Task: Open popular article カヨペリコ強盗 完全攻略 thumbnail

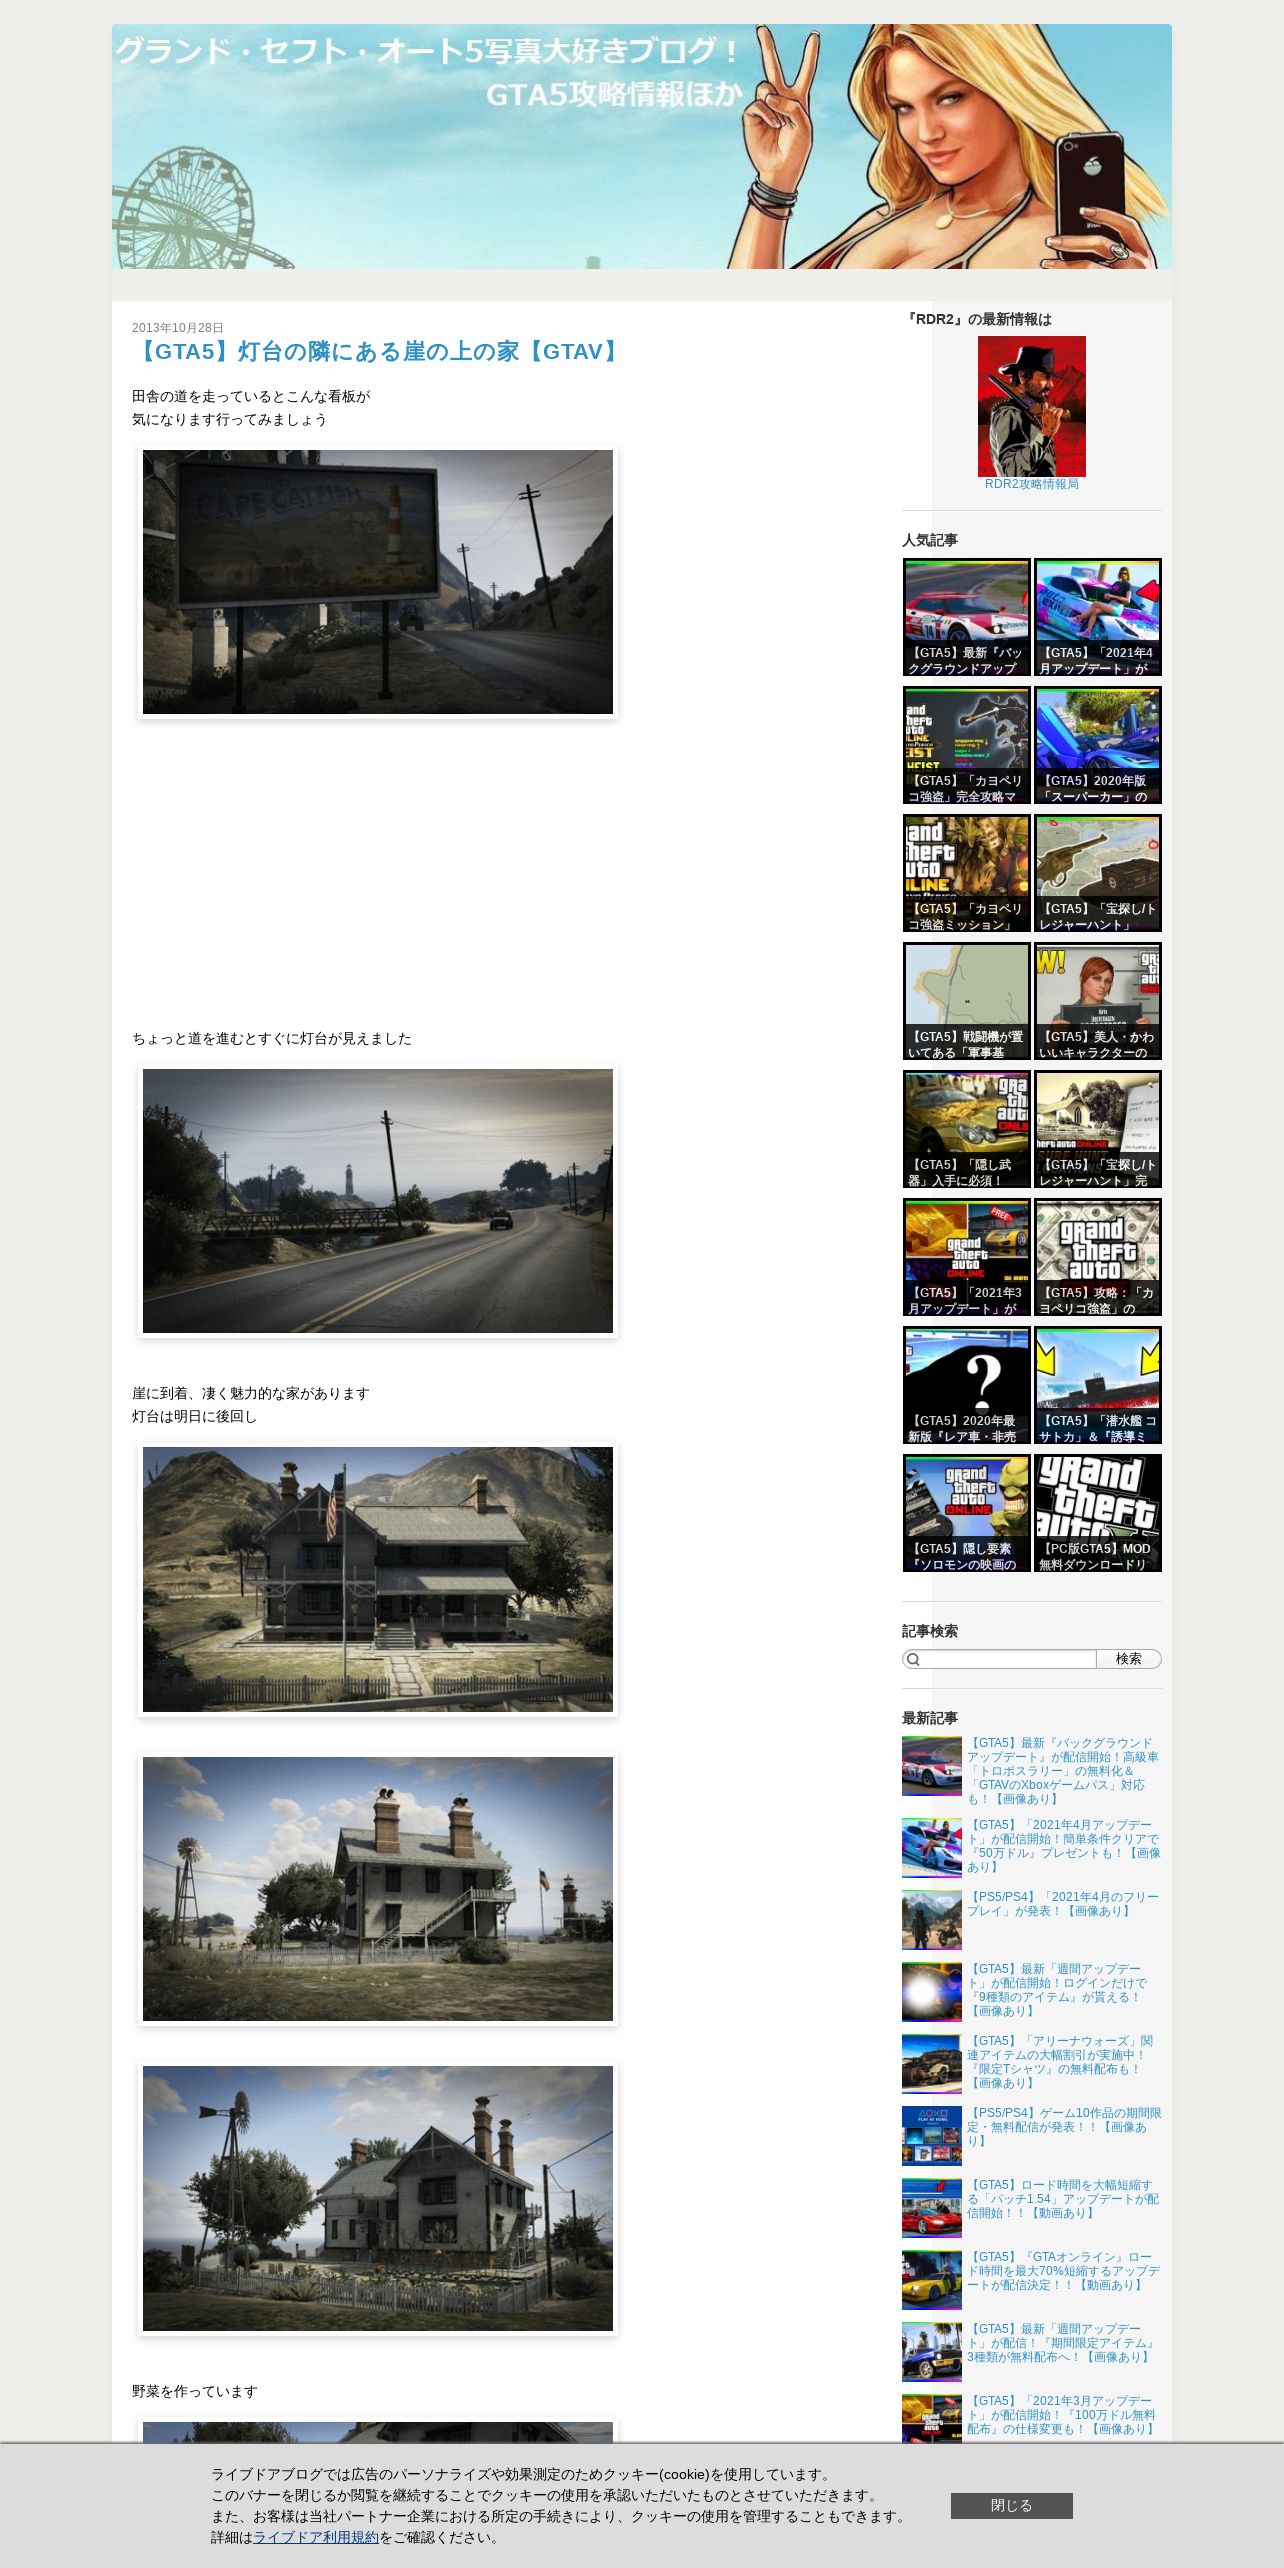Action: tap(966, 745)
